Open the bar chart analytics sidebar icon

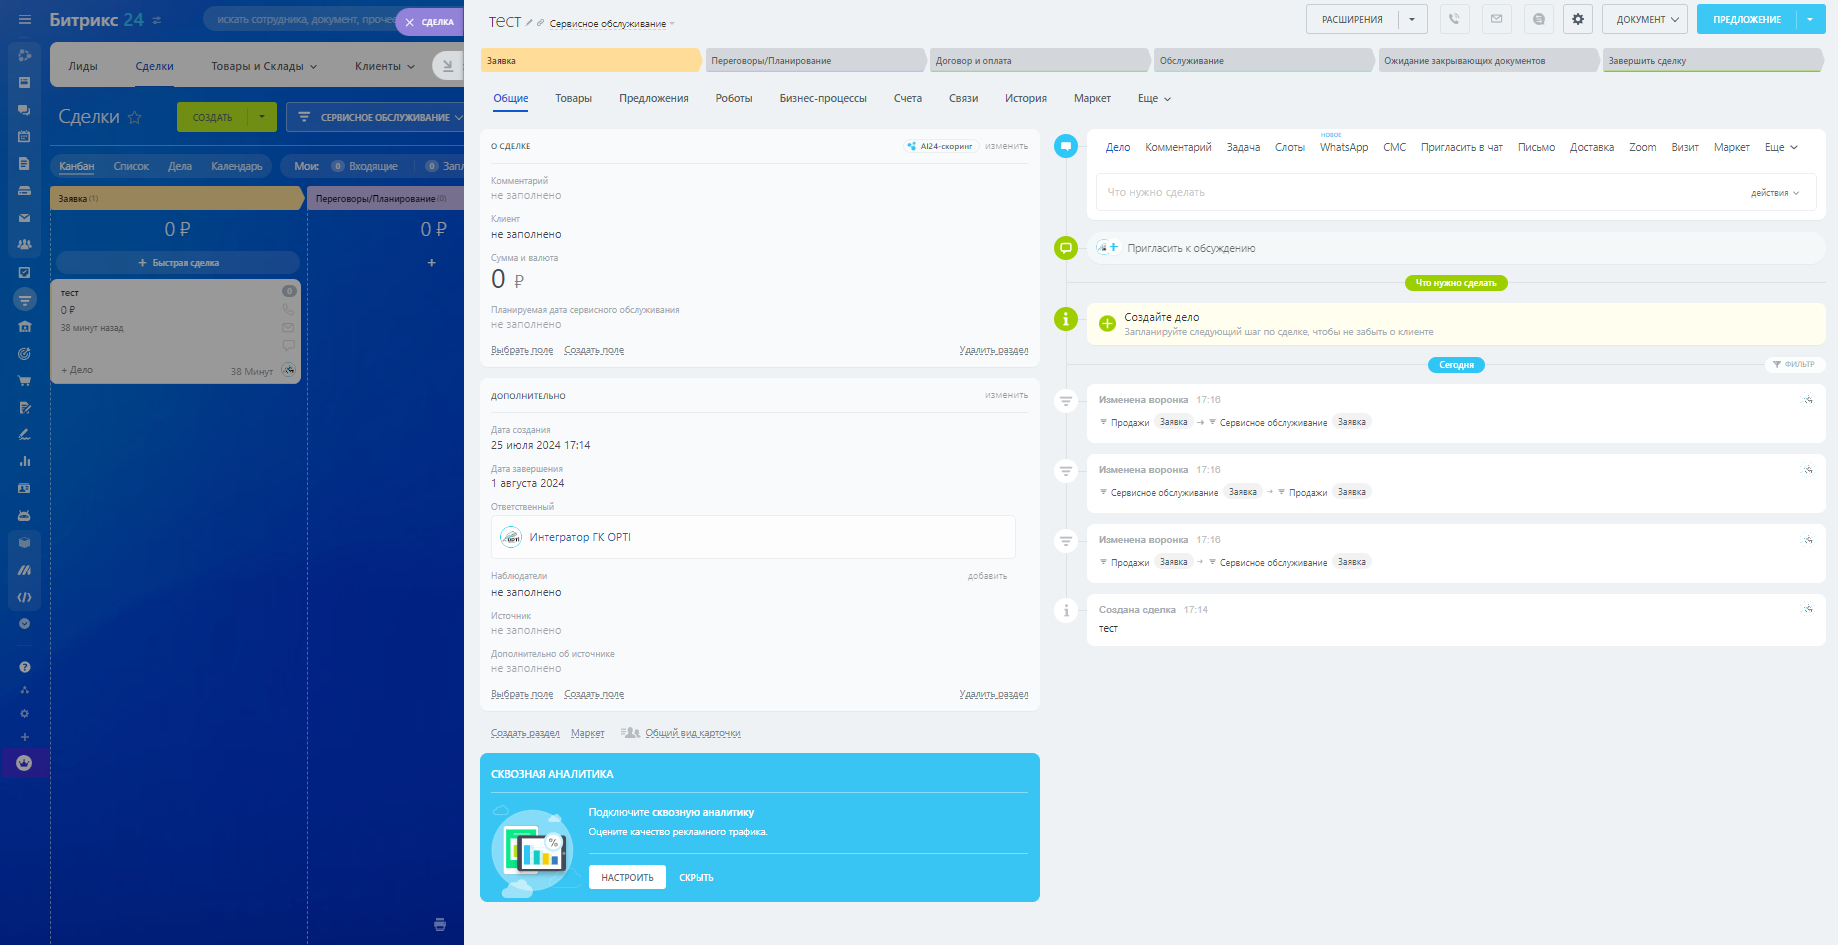pyautogui.click(x=25, y=461)
